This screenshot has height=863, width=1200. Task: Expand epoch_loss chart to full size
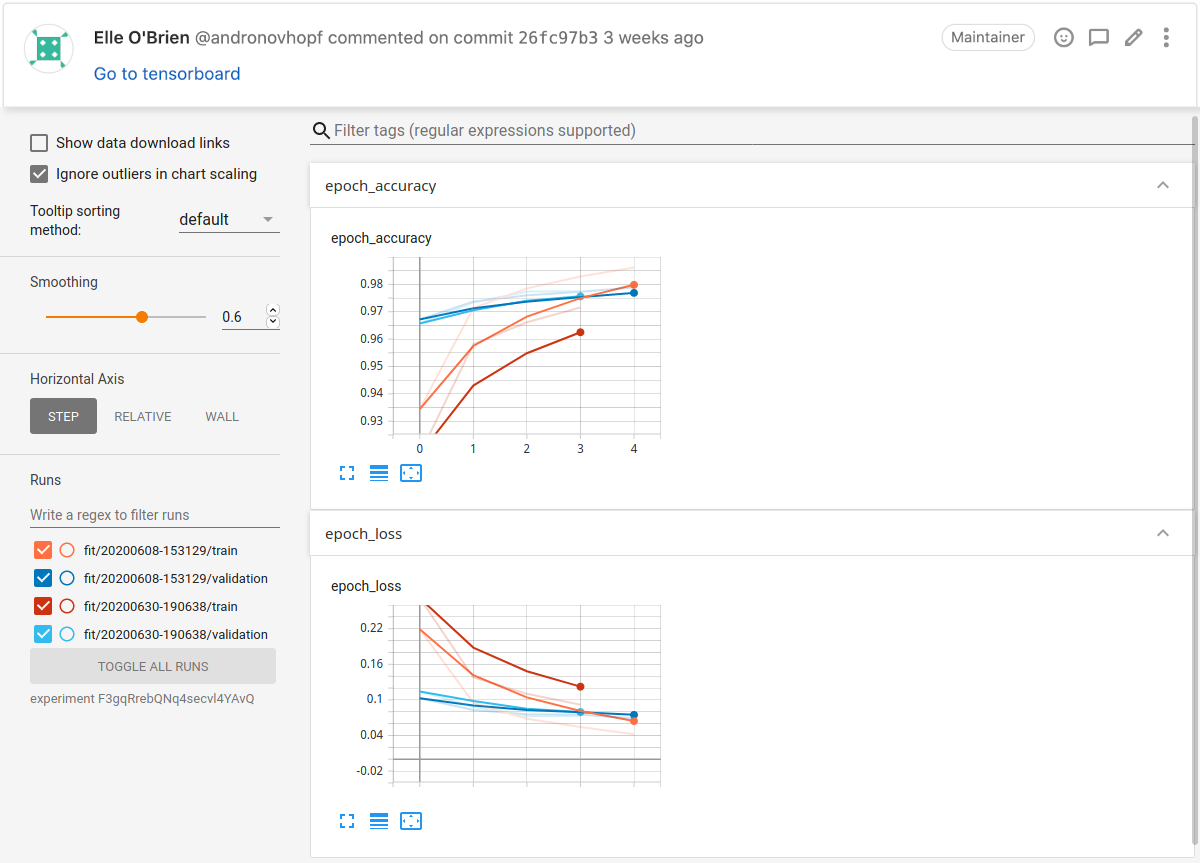point(347,821)
